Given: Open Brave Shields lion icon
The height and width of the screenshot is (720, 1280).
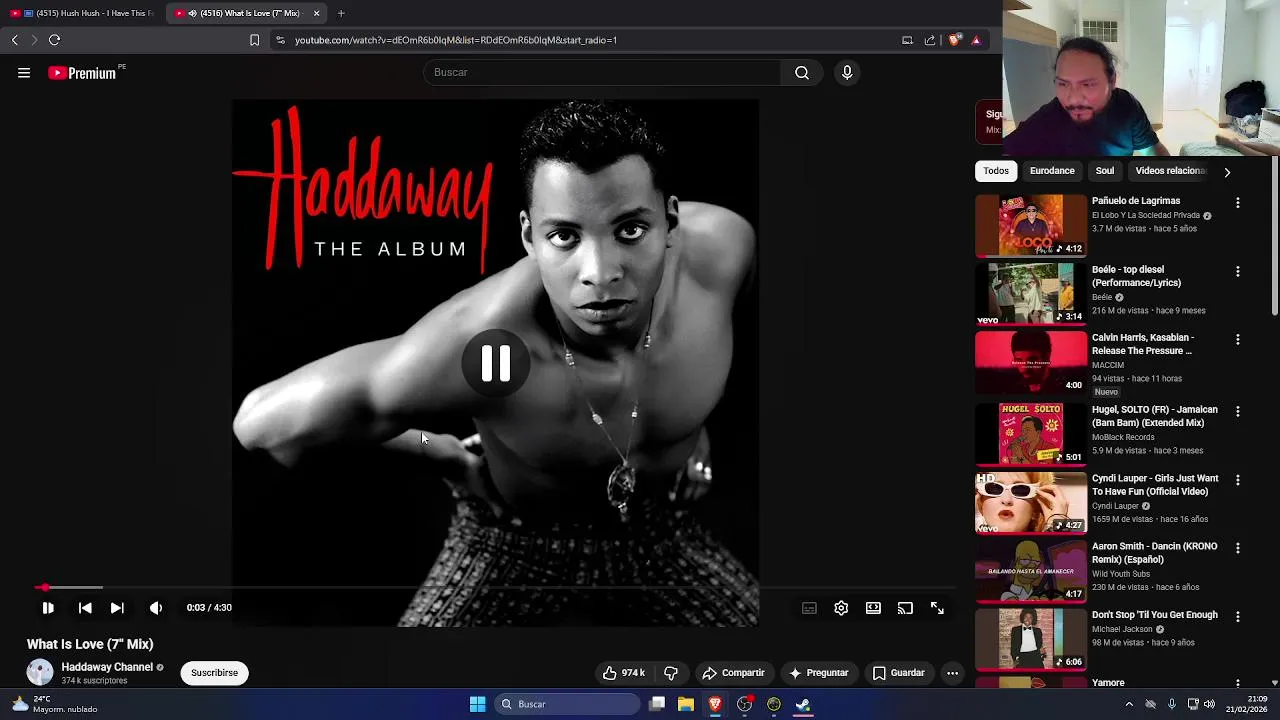Looking at the screenshot, I should (955, 40).
